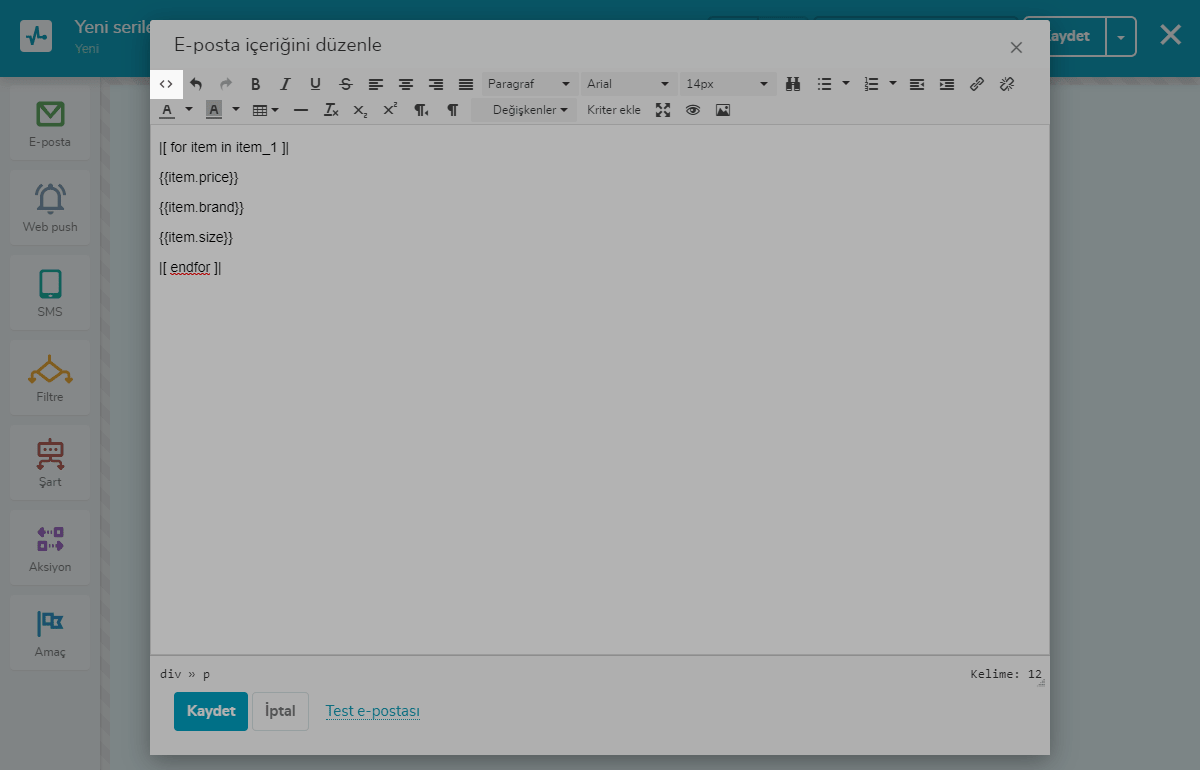Show invisible paragraph characters
This screenshot has width=1200, height=770.
coord(452,110)
